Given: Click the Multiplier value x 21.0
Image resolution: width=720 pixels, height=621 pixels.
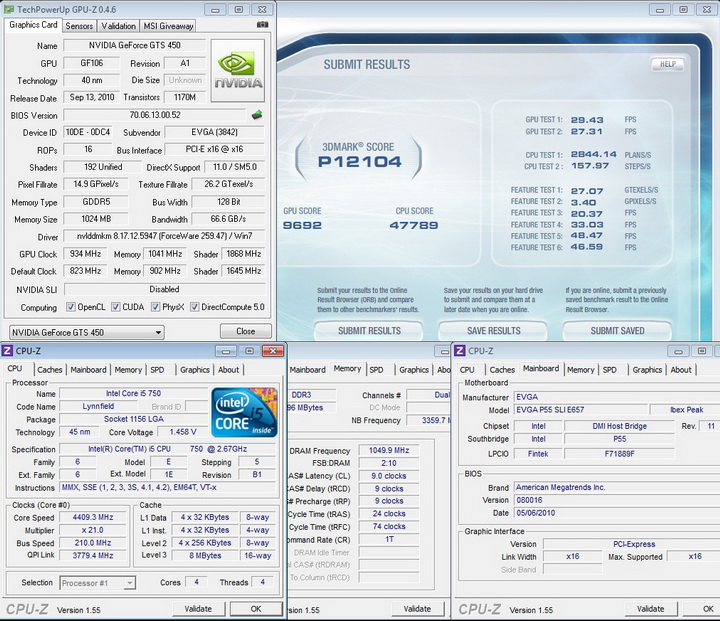Looking at the screenshot, I should tap(93, 530).
